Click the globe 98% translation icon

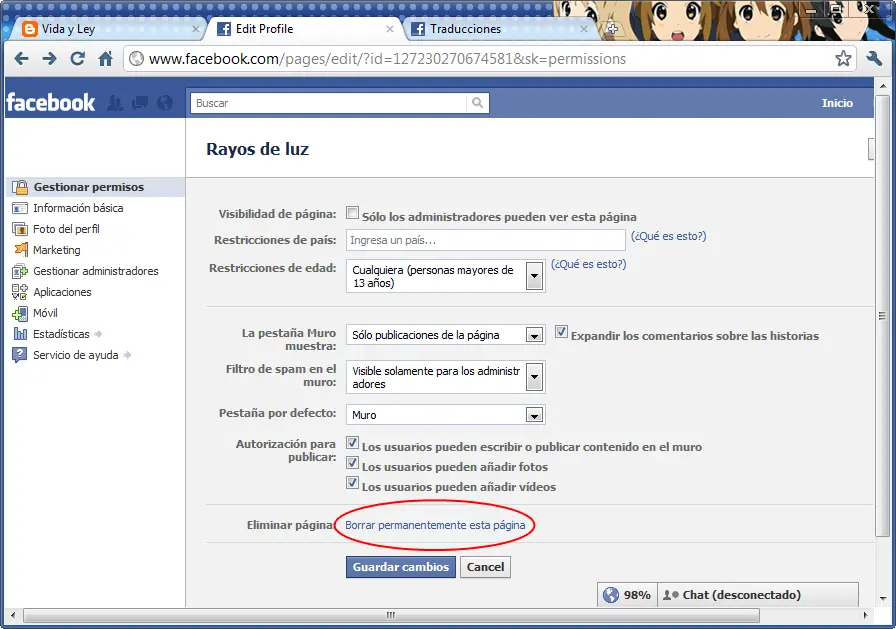[x=611, y=595]
